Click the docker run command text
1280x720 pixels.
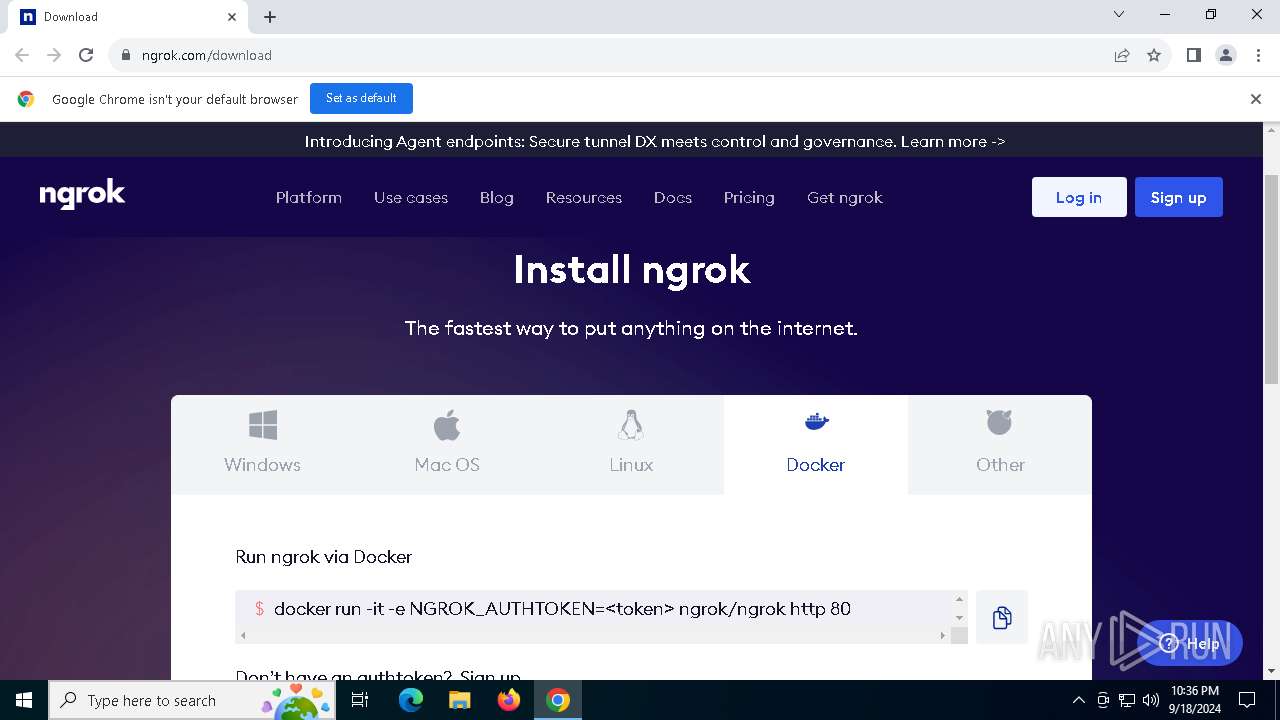562,608
